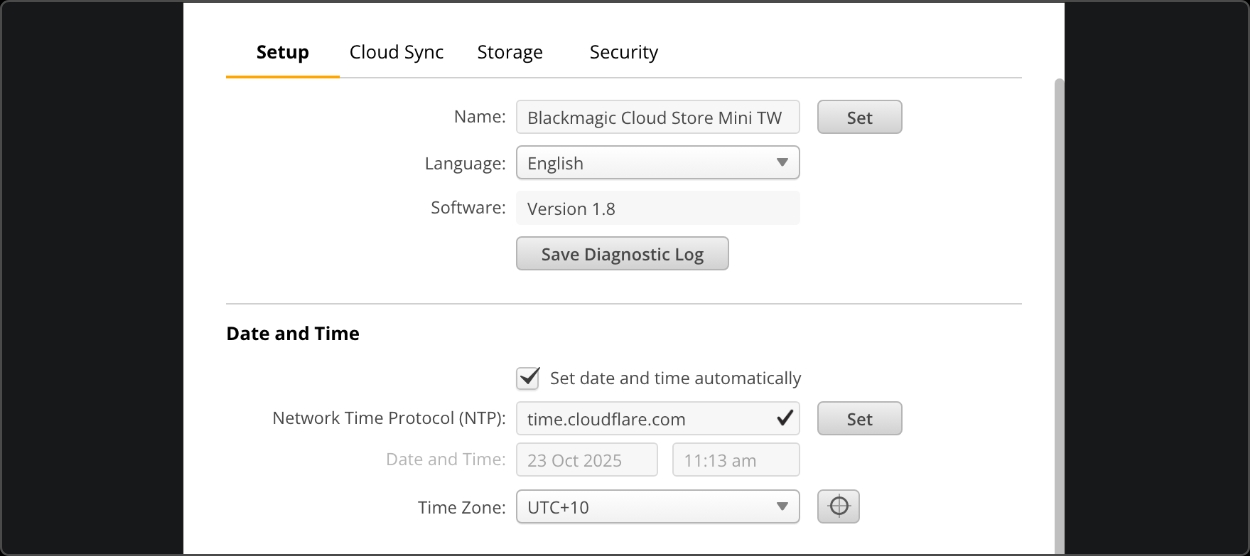Image resolution: width=1250 pixels, height=556 pixels.
Task: Click the Network Time Protocol input field
Action: [657, 419]
